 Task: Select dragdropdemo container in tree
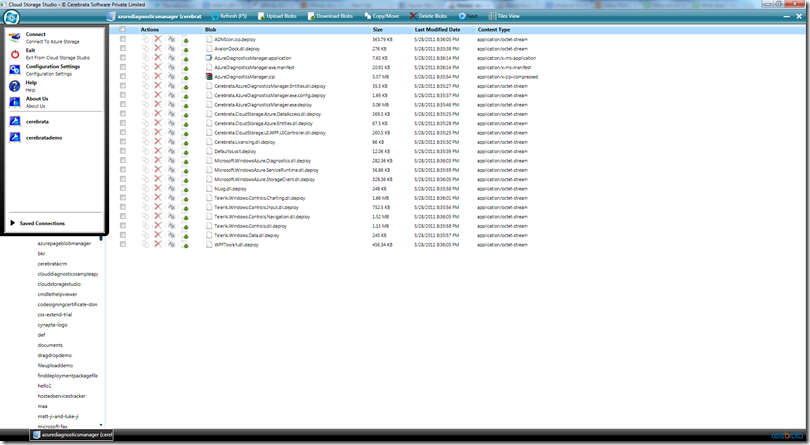click(55, 356)
